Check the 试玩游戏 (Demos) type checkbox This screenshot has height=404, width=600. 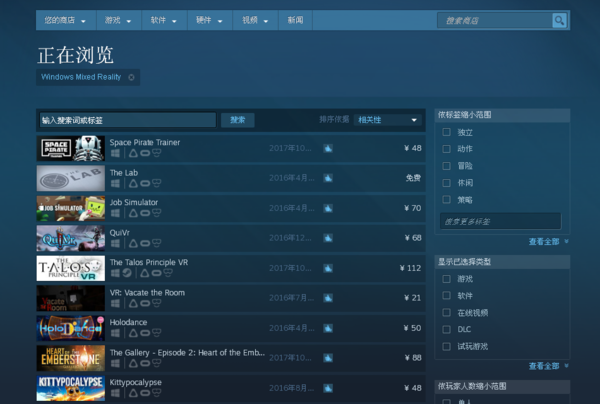pyautogui.click(x=446, y=346)
